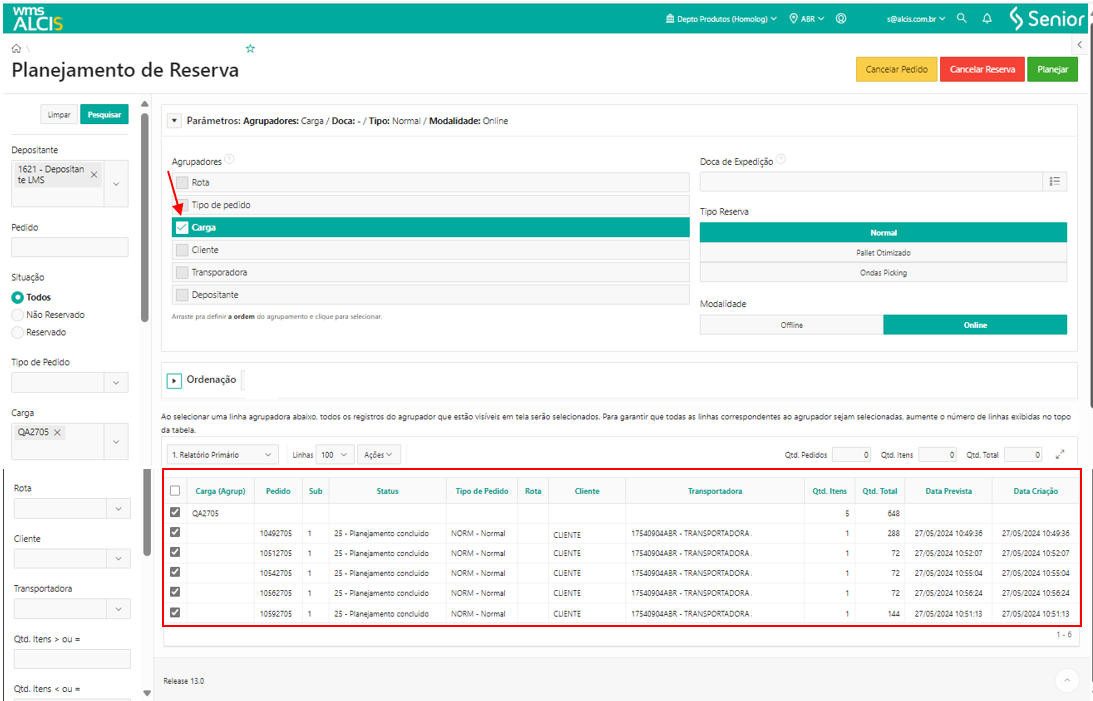Open the search magnifier in top bar
This screenshot has height=701, width=1093.
point(962,18)
